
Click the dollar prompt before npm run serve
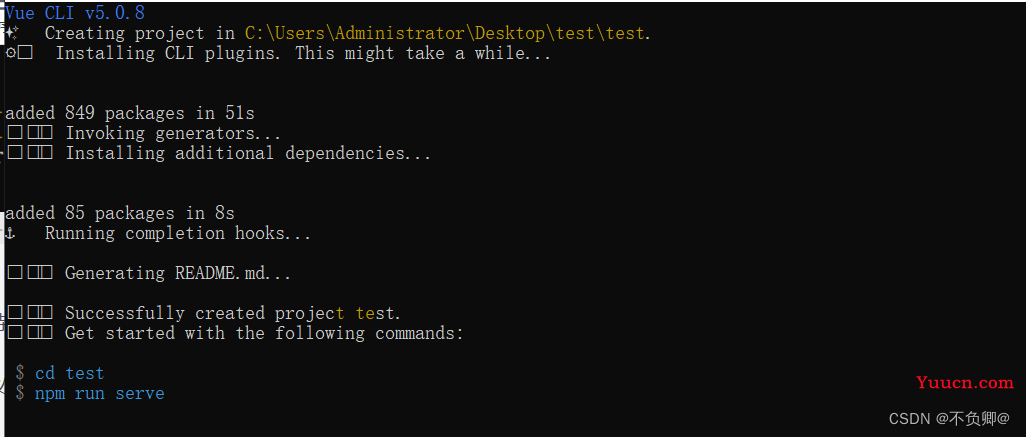click(x=20, y=393)
